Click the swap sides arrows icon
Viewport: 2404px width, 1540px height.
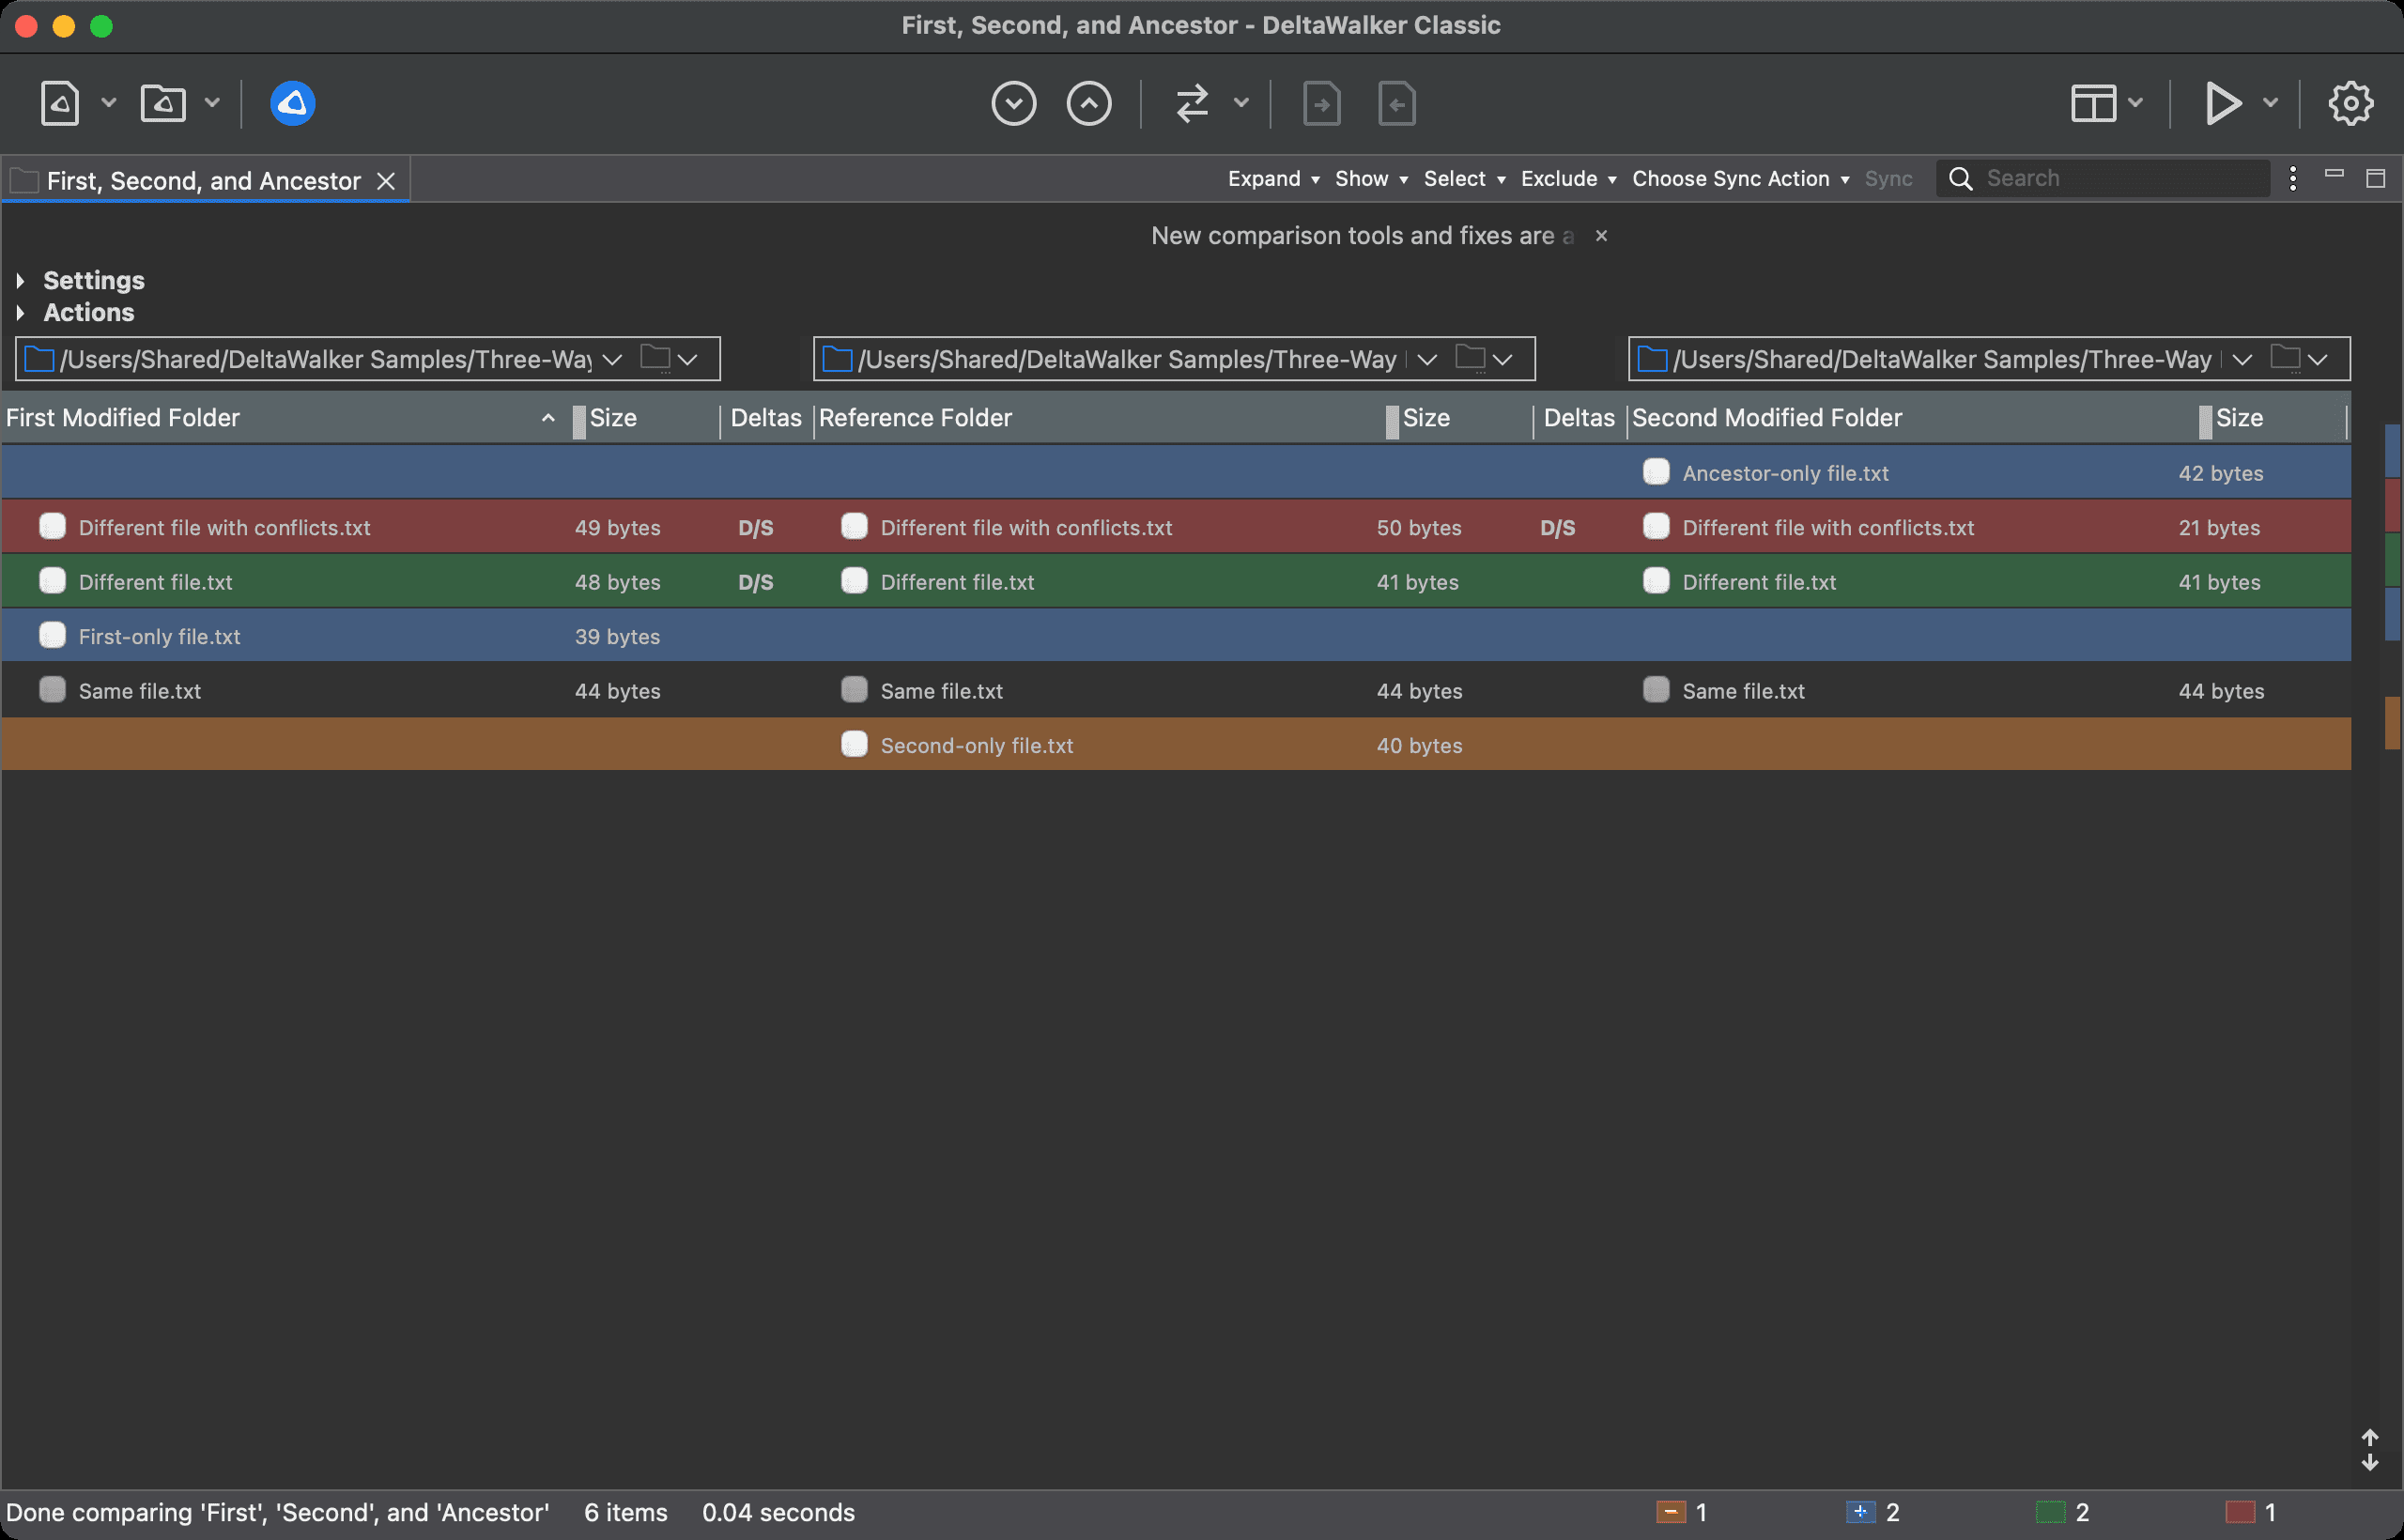(x=1192, y=103)
